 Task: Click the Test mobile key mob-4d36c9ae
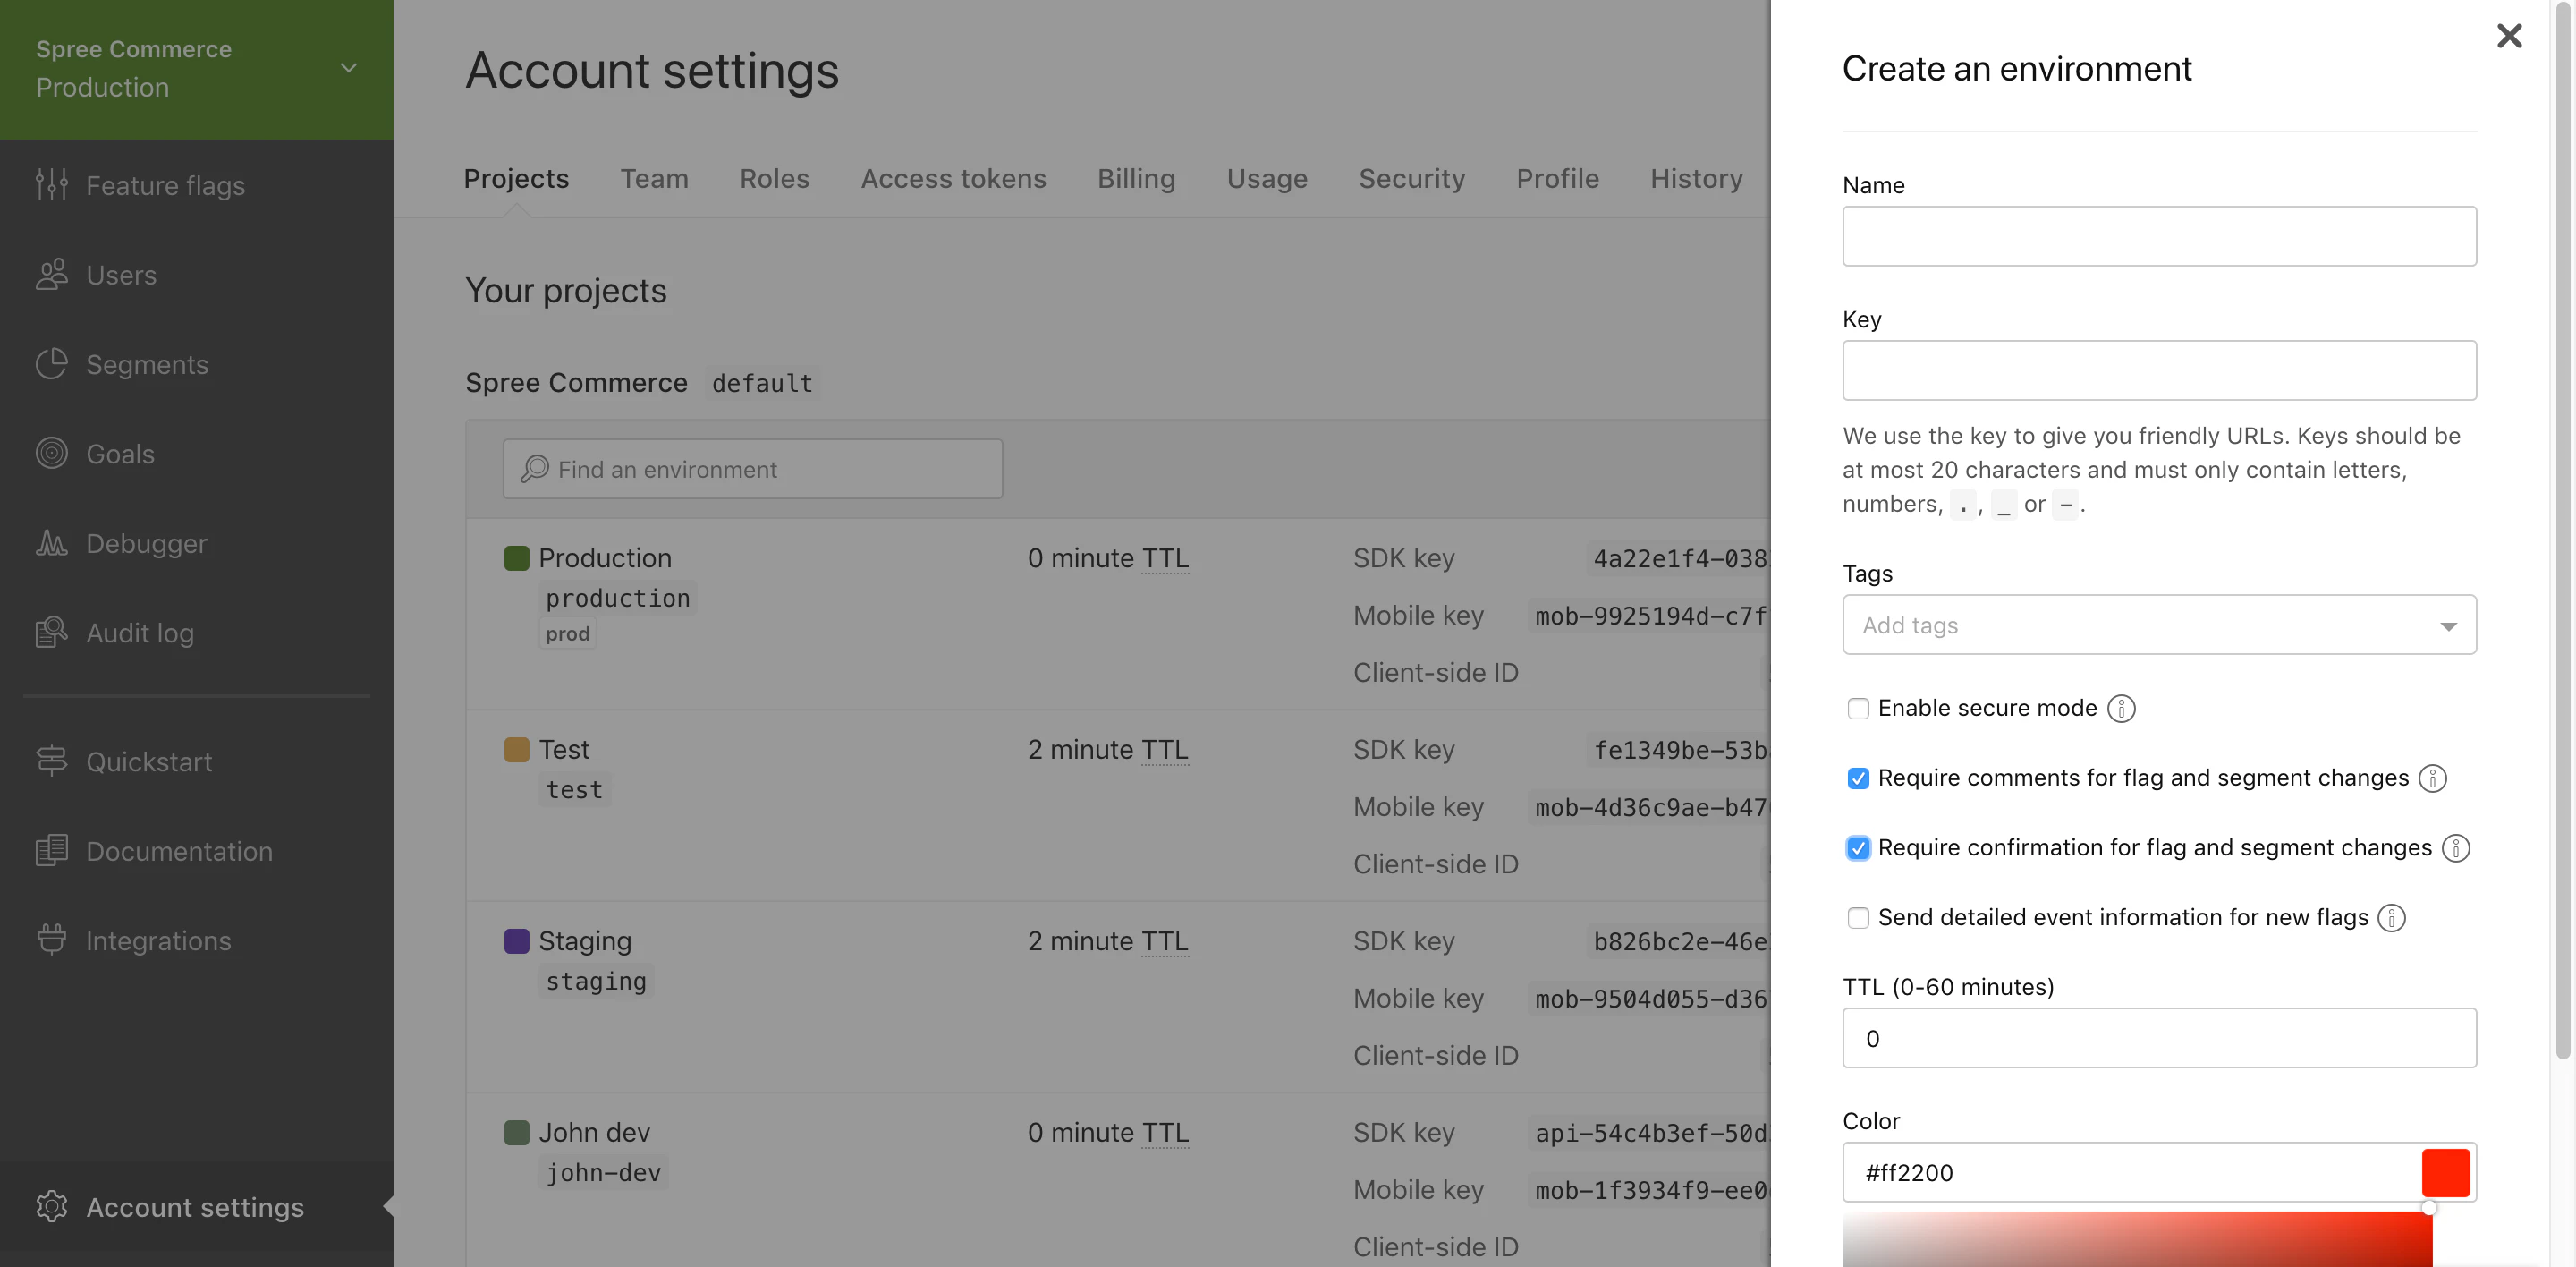(x=1650, y=807)
